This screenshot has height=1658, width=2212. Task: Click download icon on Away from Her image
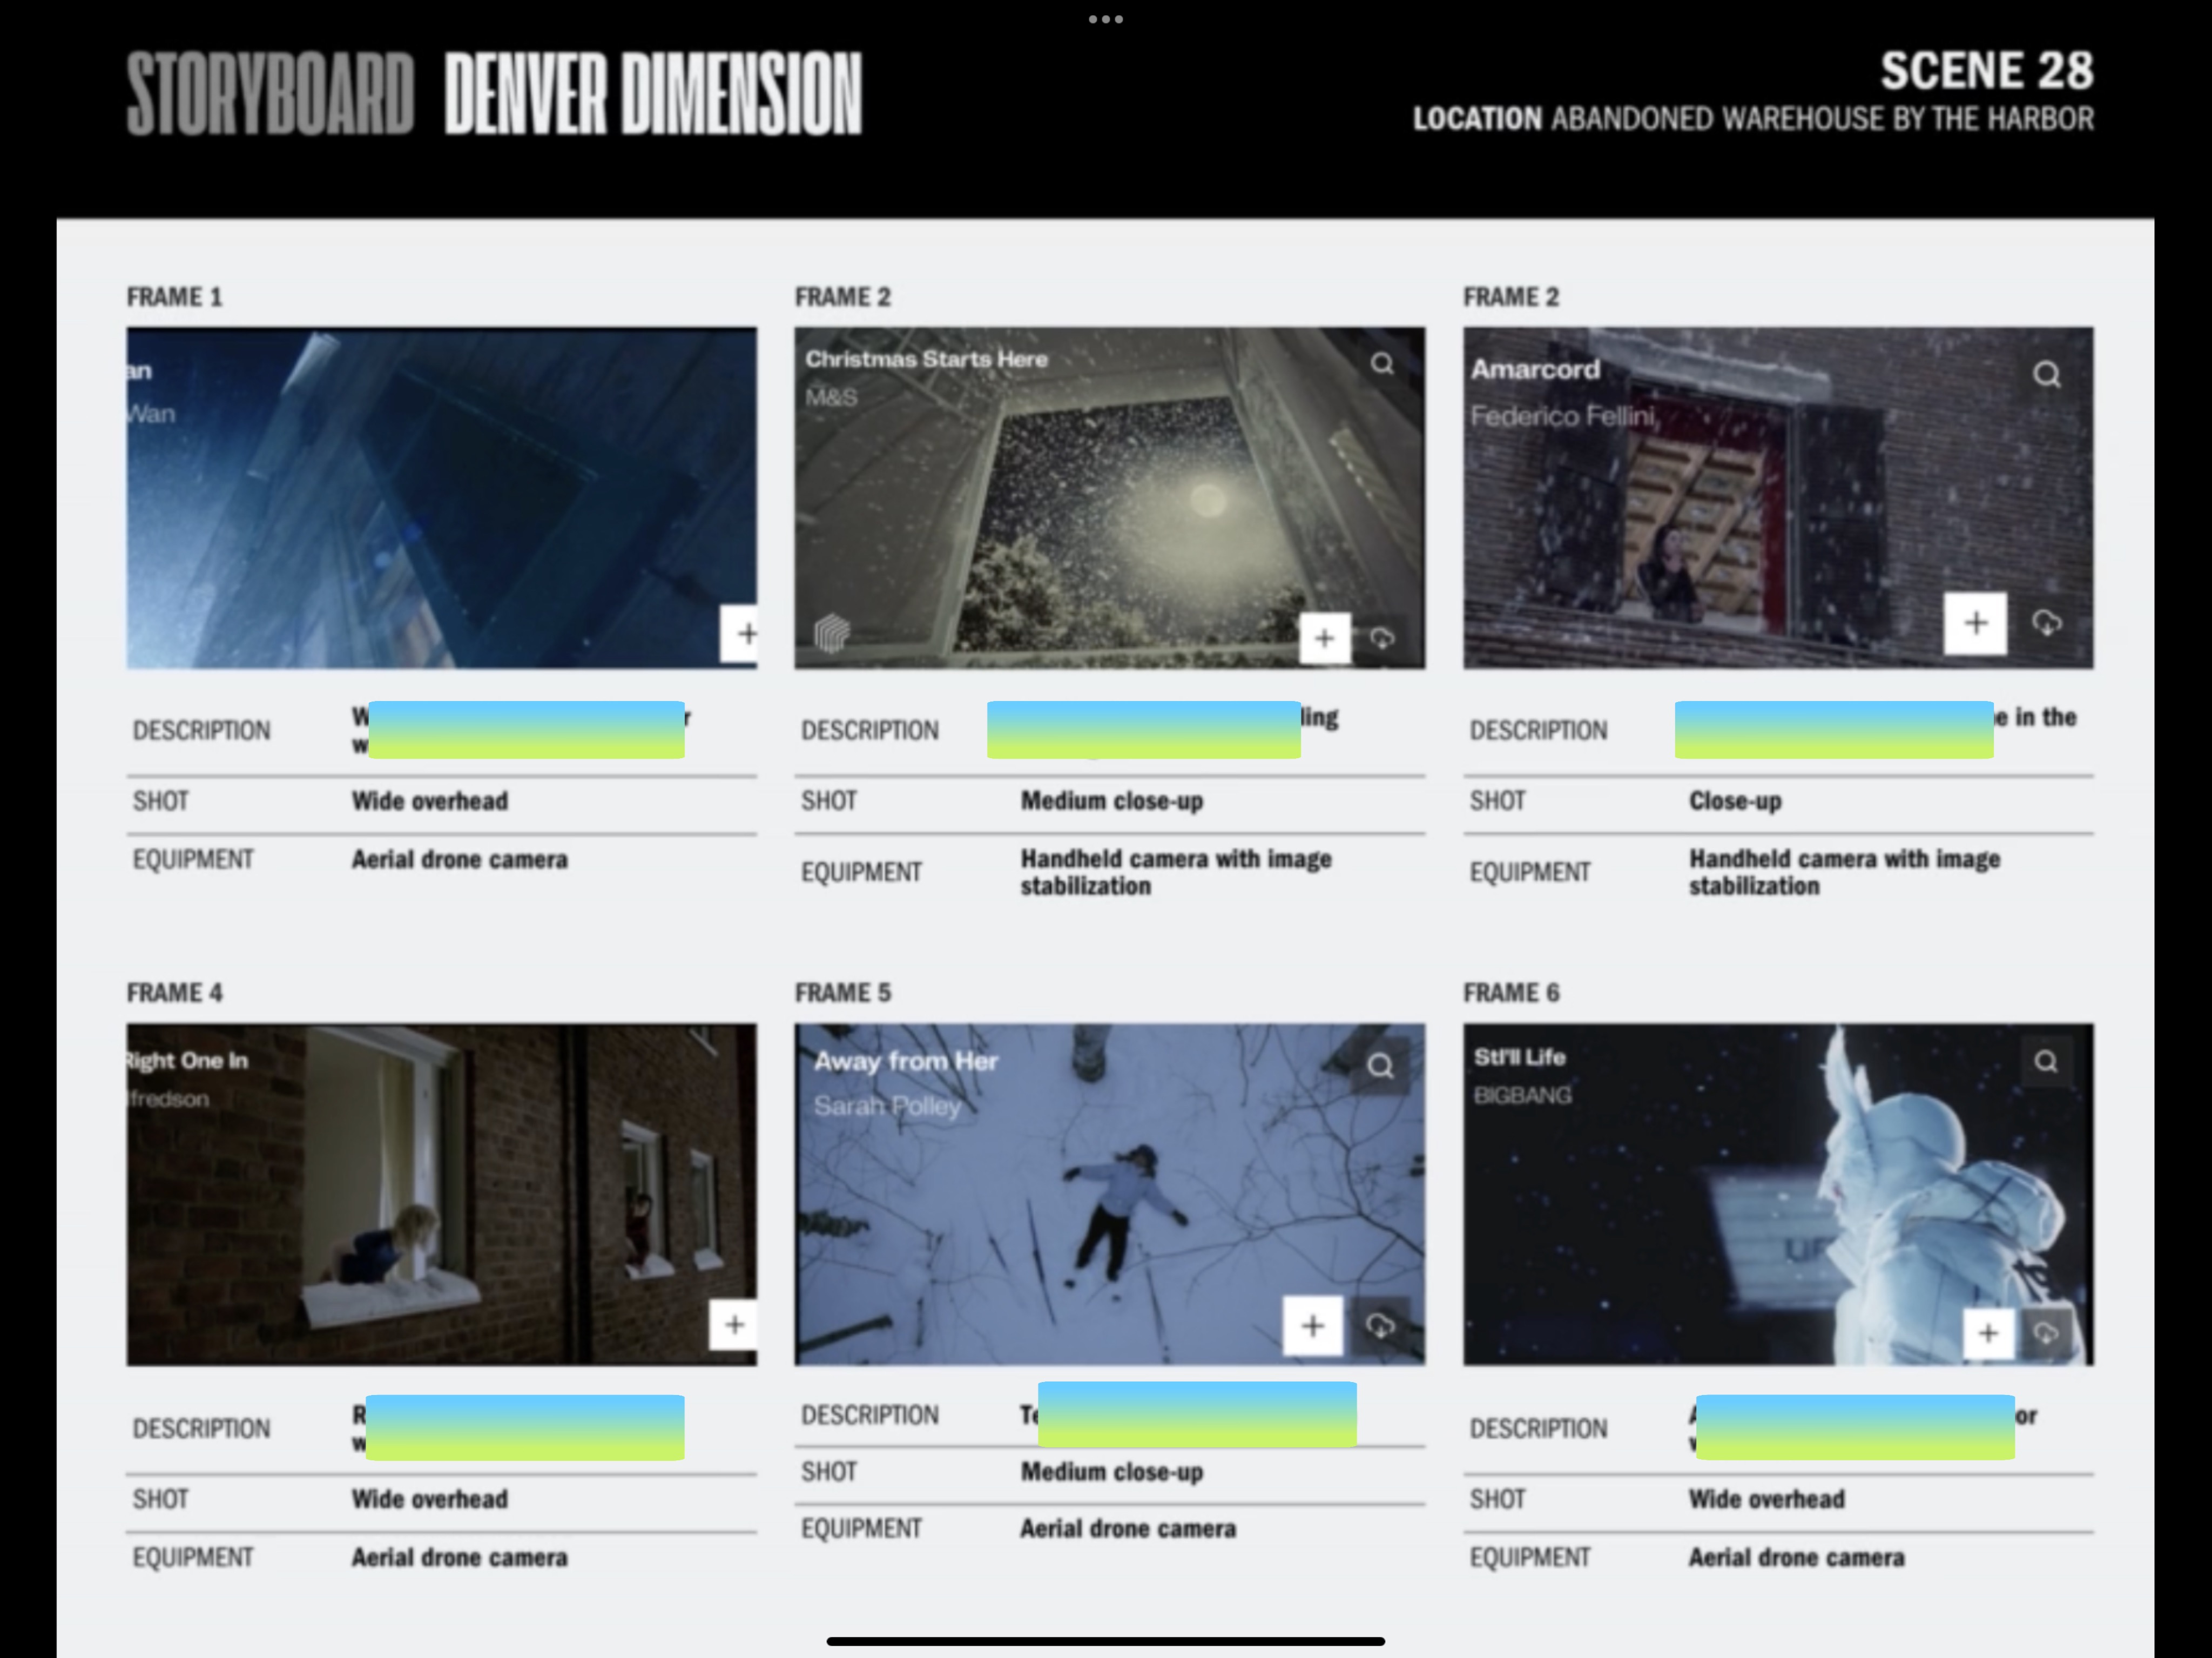[x=1380, y=1326]
